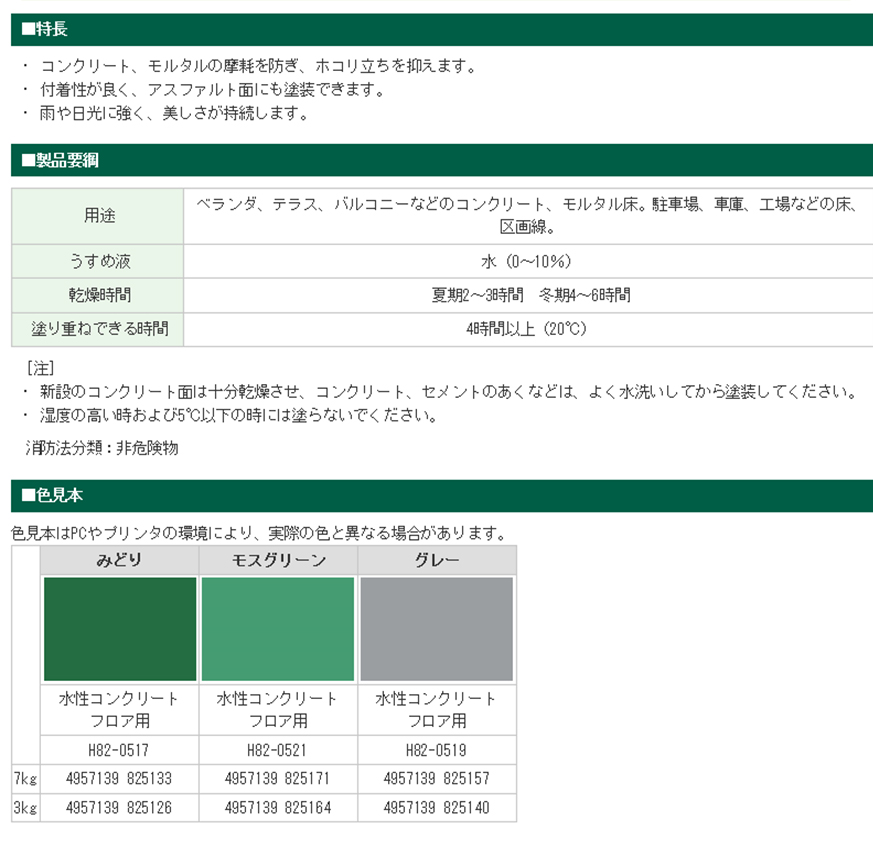Image resolution: width=873 pixels, height=846 pixels.
Task: Select JAN code 4957139 825133
Action: coord(120,778)
